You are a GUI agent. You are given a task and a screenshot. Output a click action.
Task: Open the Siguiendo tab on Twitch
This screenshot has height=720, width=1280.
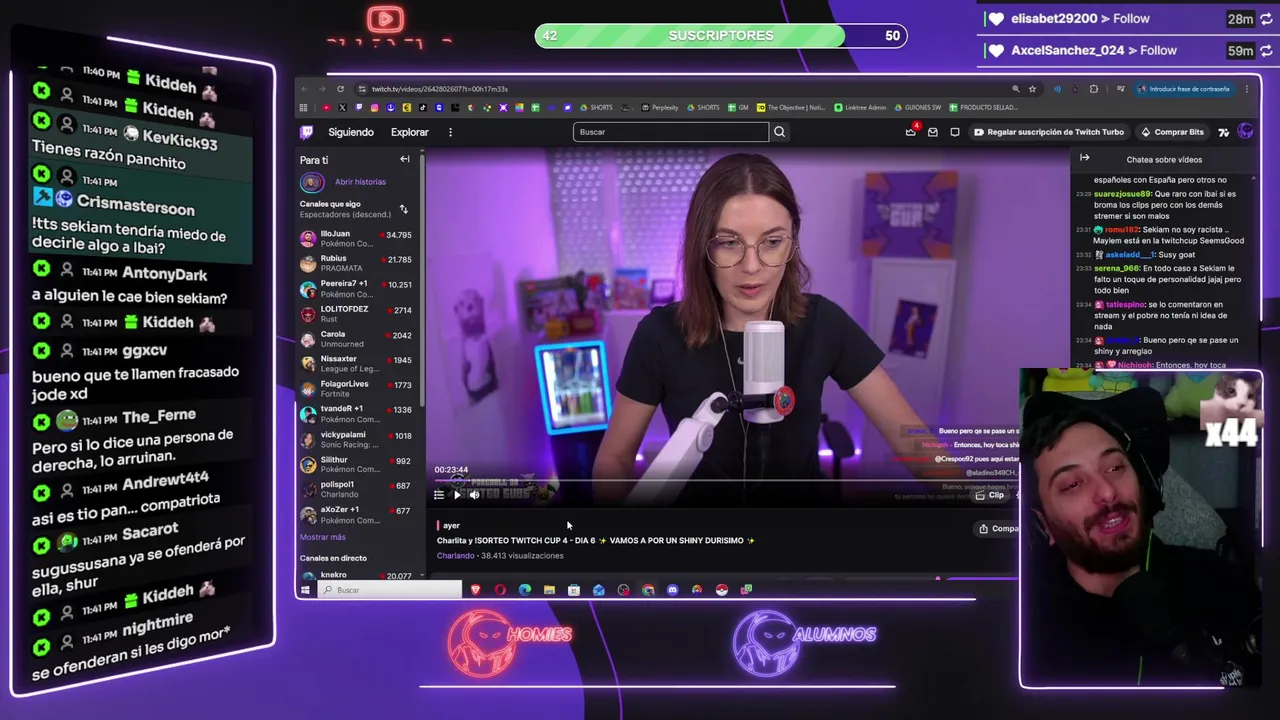pyautogui.click(x=351, y=132)
